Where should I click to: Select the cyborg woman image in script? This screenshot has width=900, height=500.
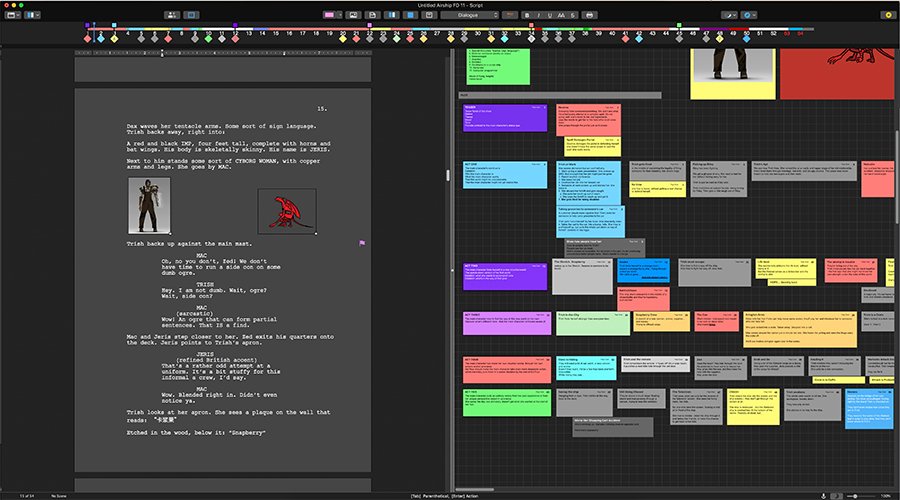pos(148,206)
